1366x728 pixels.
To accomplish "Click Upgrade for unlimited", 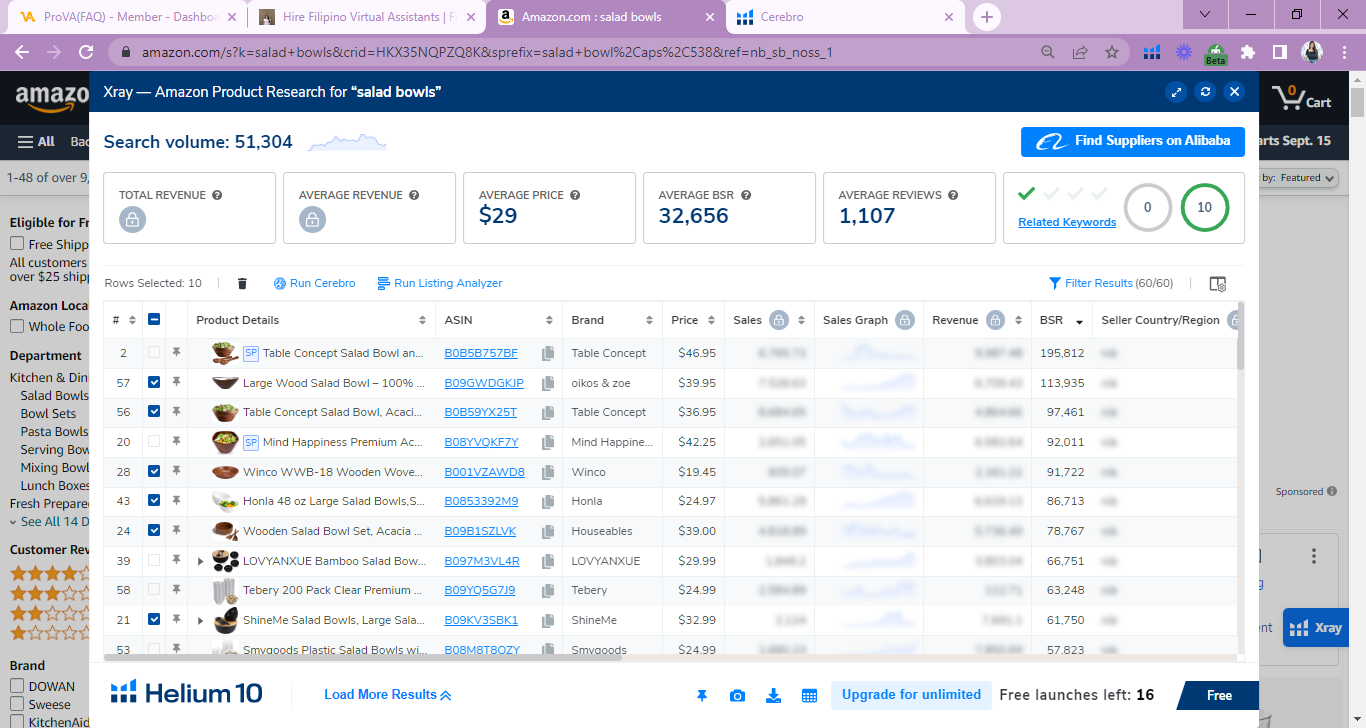I will coord(911,695).
